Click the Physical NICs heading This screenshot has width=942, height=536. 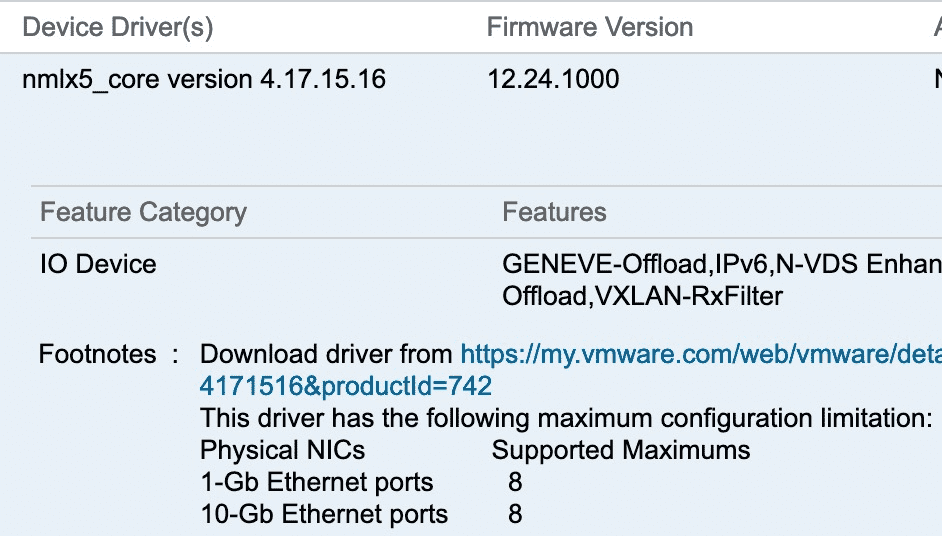click(282, 450)
